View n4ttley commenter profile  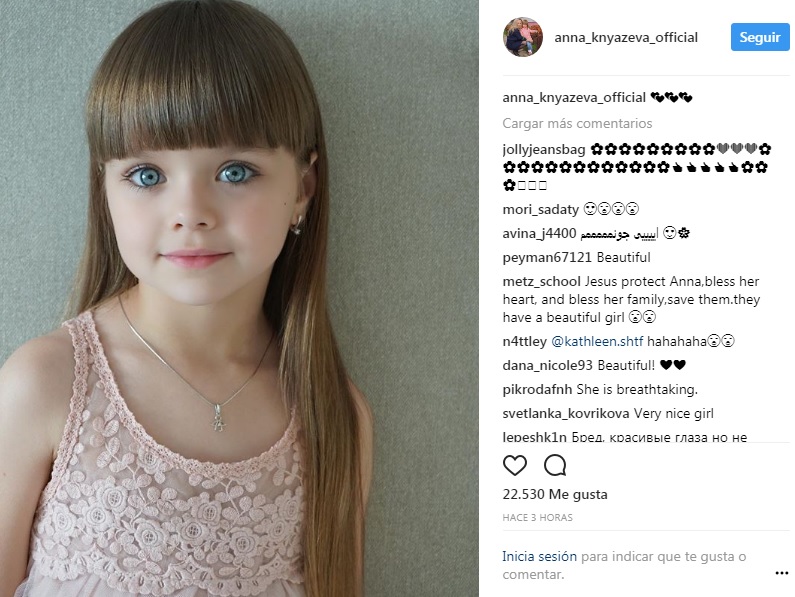pyautogui.click(x=524, y=341)
